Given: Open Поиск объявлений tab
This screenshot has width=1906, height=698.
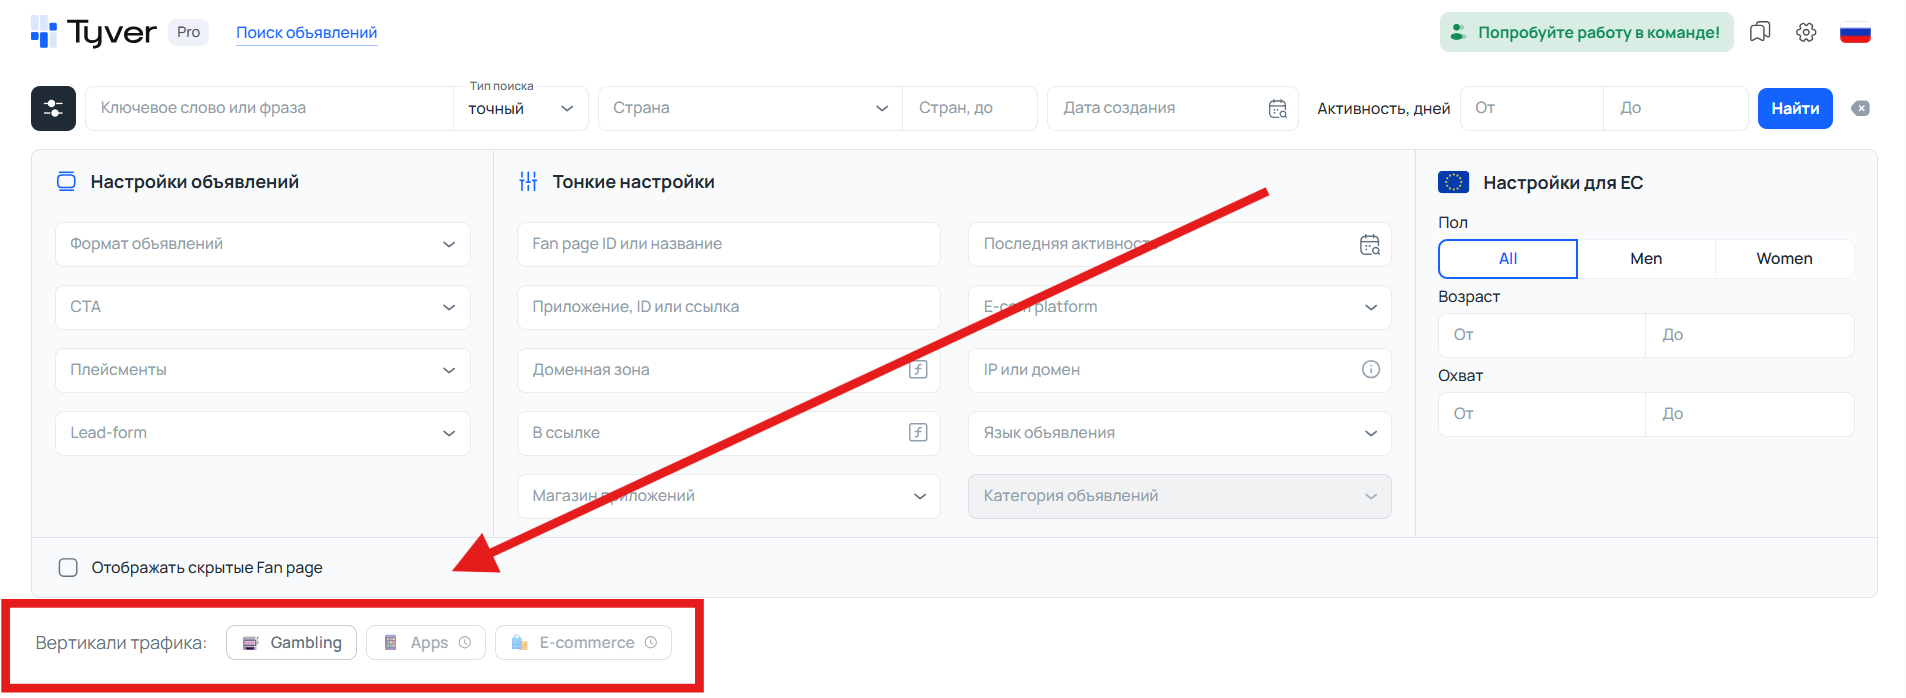Looking at the screenshot, I should click(307, 33).
